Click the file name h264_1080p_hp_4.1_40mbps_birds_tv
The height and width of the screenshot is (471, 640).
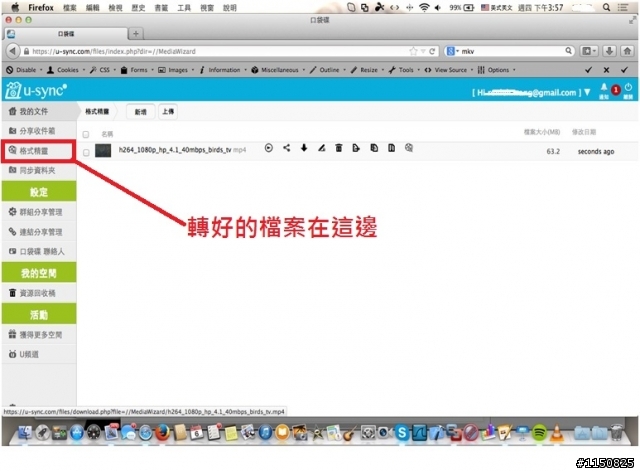tap(175, 150)
